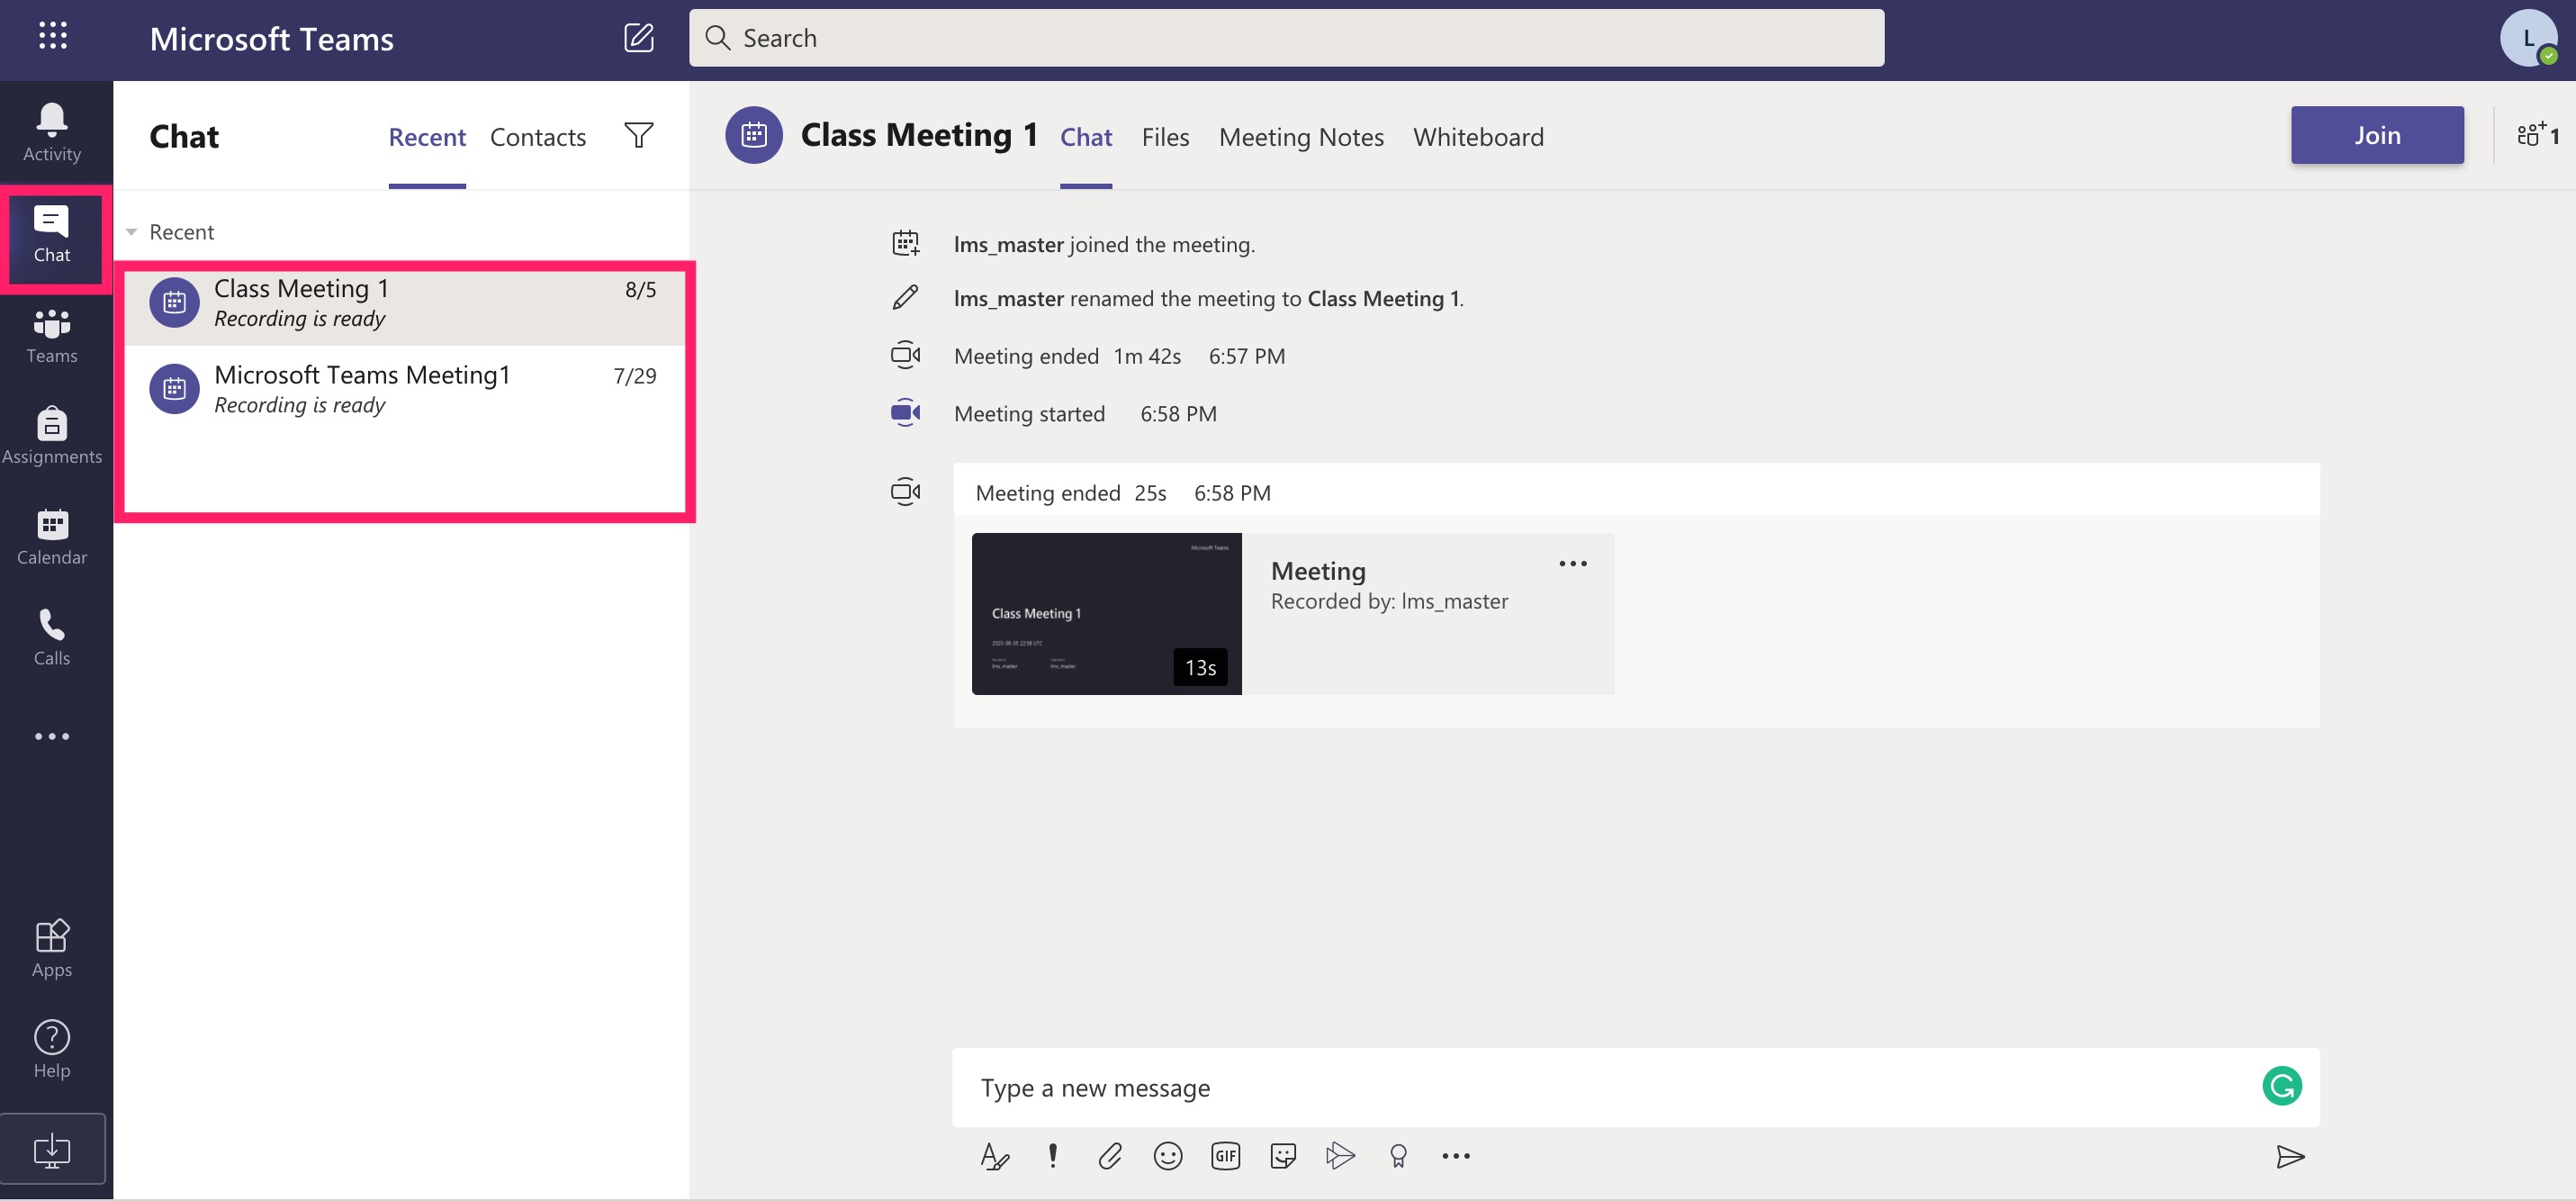2576x1201 pixels.
Task: Switch to the Recent tab
Action: (x=427, y=137)
